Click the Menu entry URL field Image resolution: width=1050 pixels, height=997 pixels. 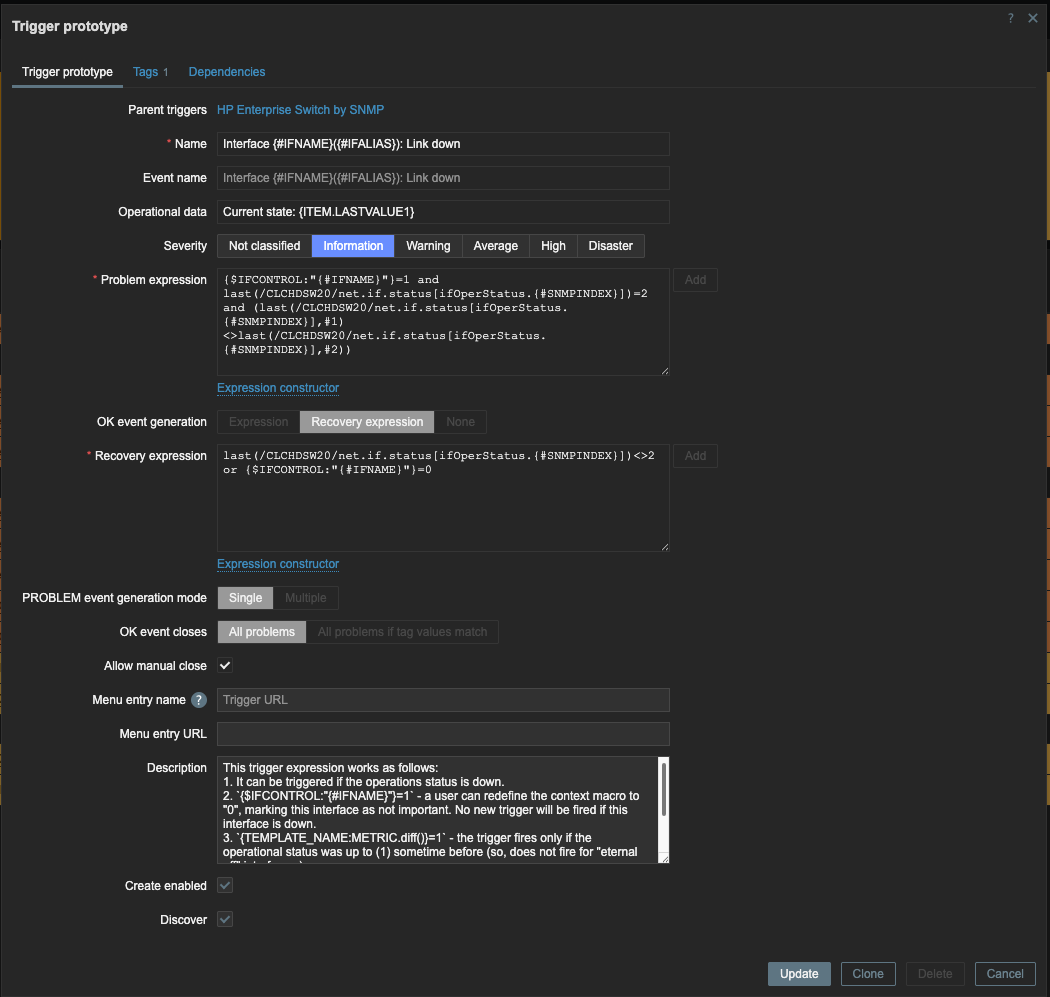point(443,734)
